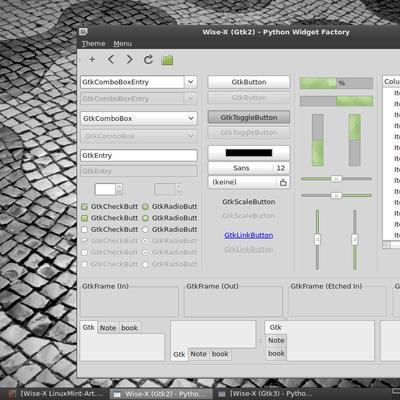
Task: Open the Menu menu item
Action: pos(122,44)
